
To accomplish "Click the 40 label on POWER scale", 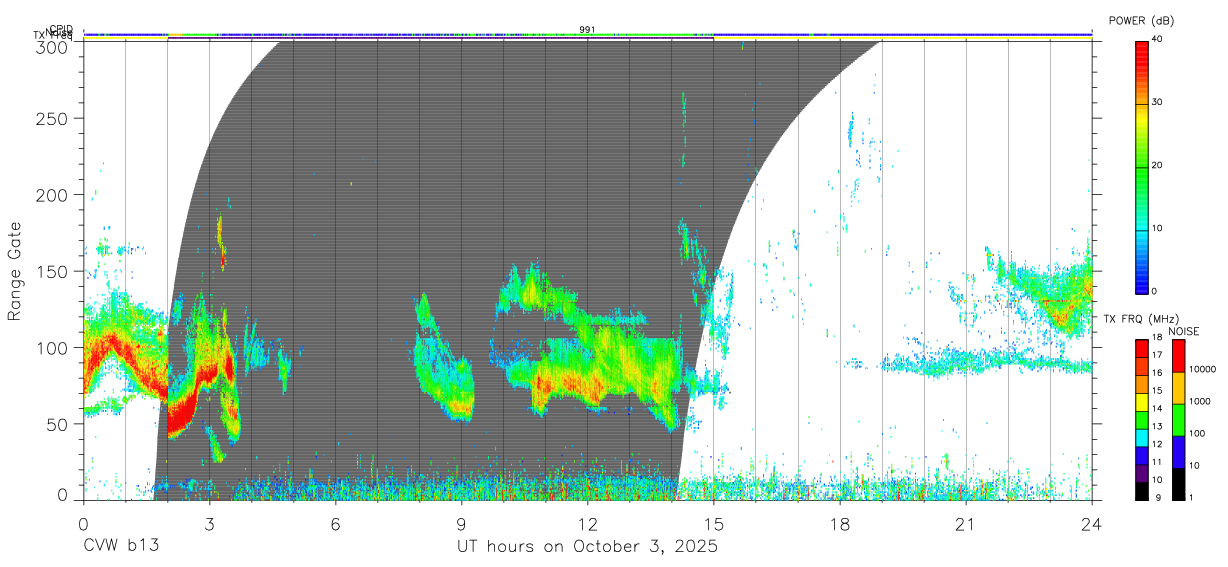I will pyautogui.click(x=1158, y=40).
